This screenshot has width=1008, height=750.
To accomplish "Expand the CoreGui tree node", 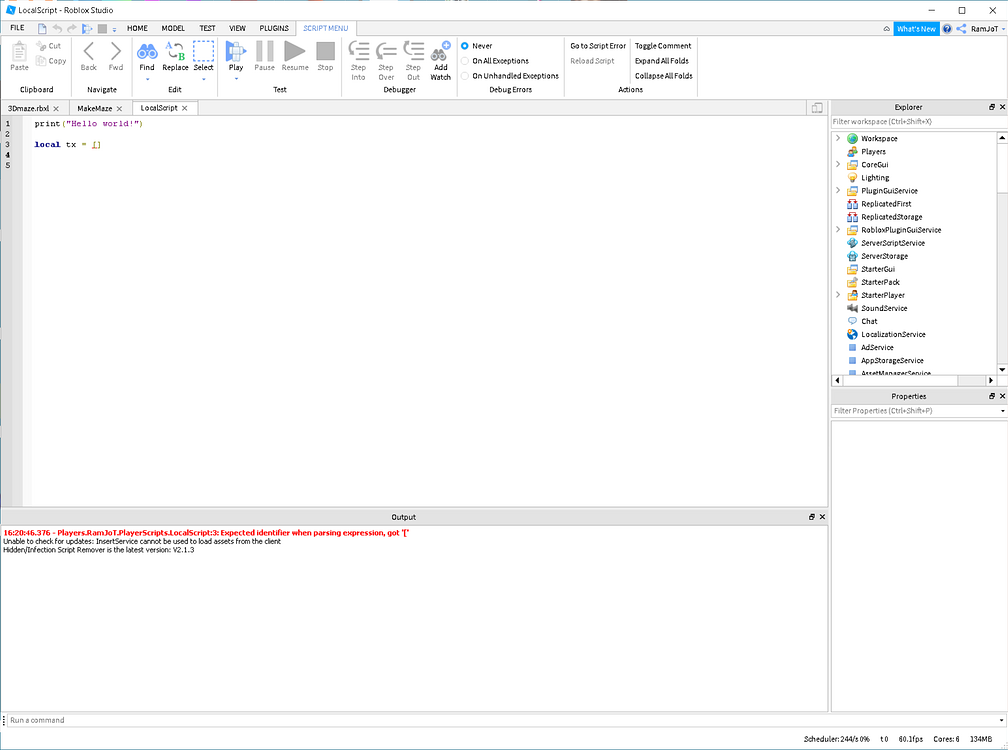I will tap(838, 165).
